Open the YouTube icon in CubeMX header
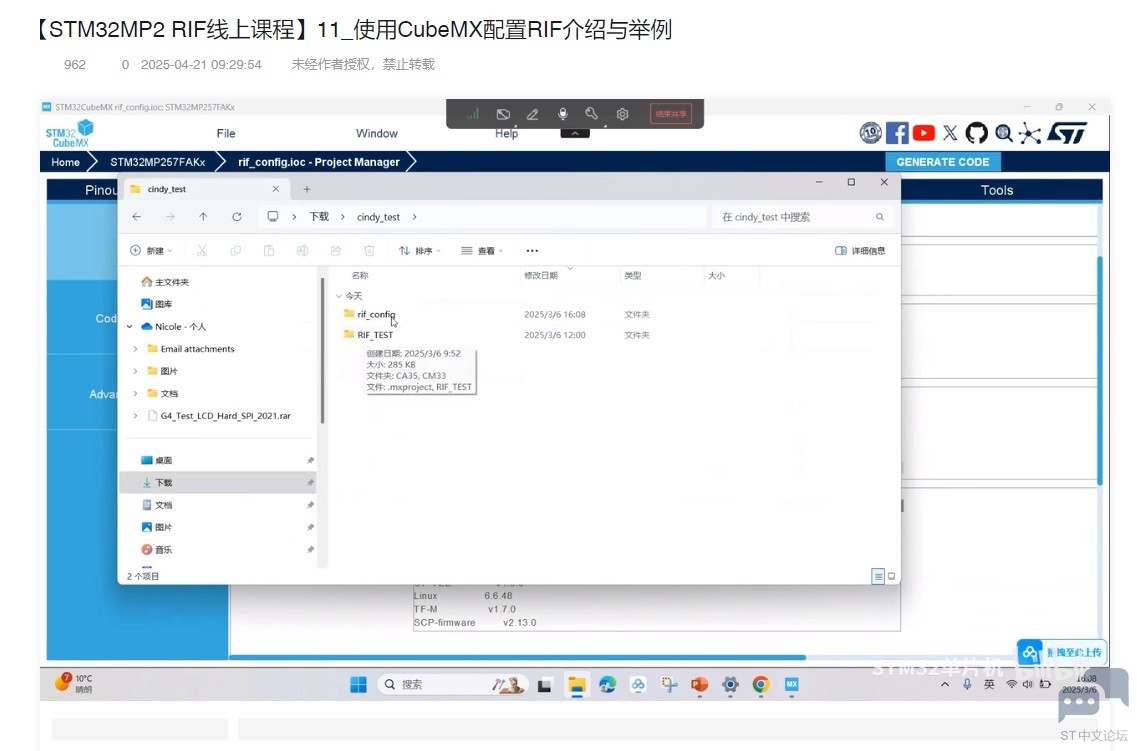The height and width of the screenshot is (751, 1137). coord(924,133)
